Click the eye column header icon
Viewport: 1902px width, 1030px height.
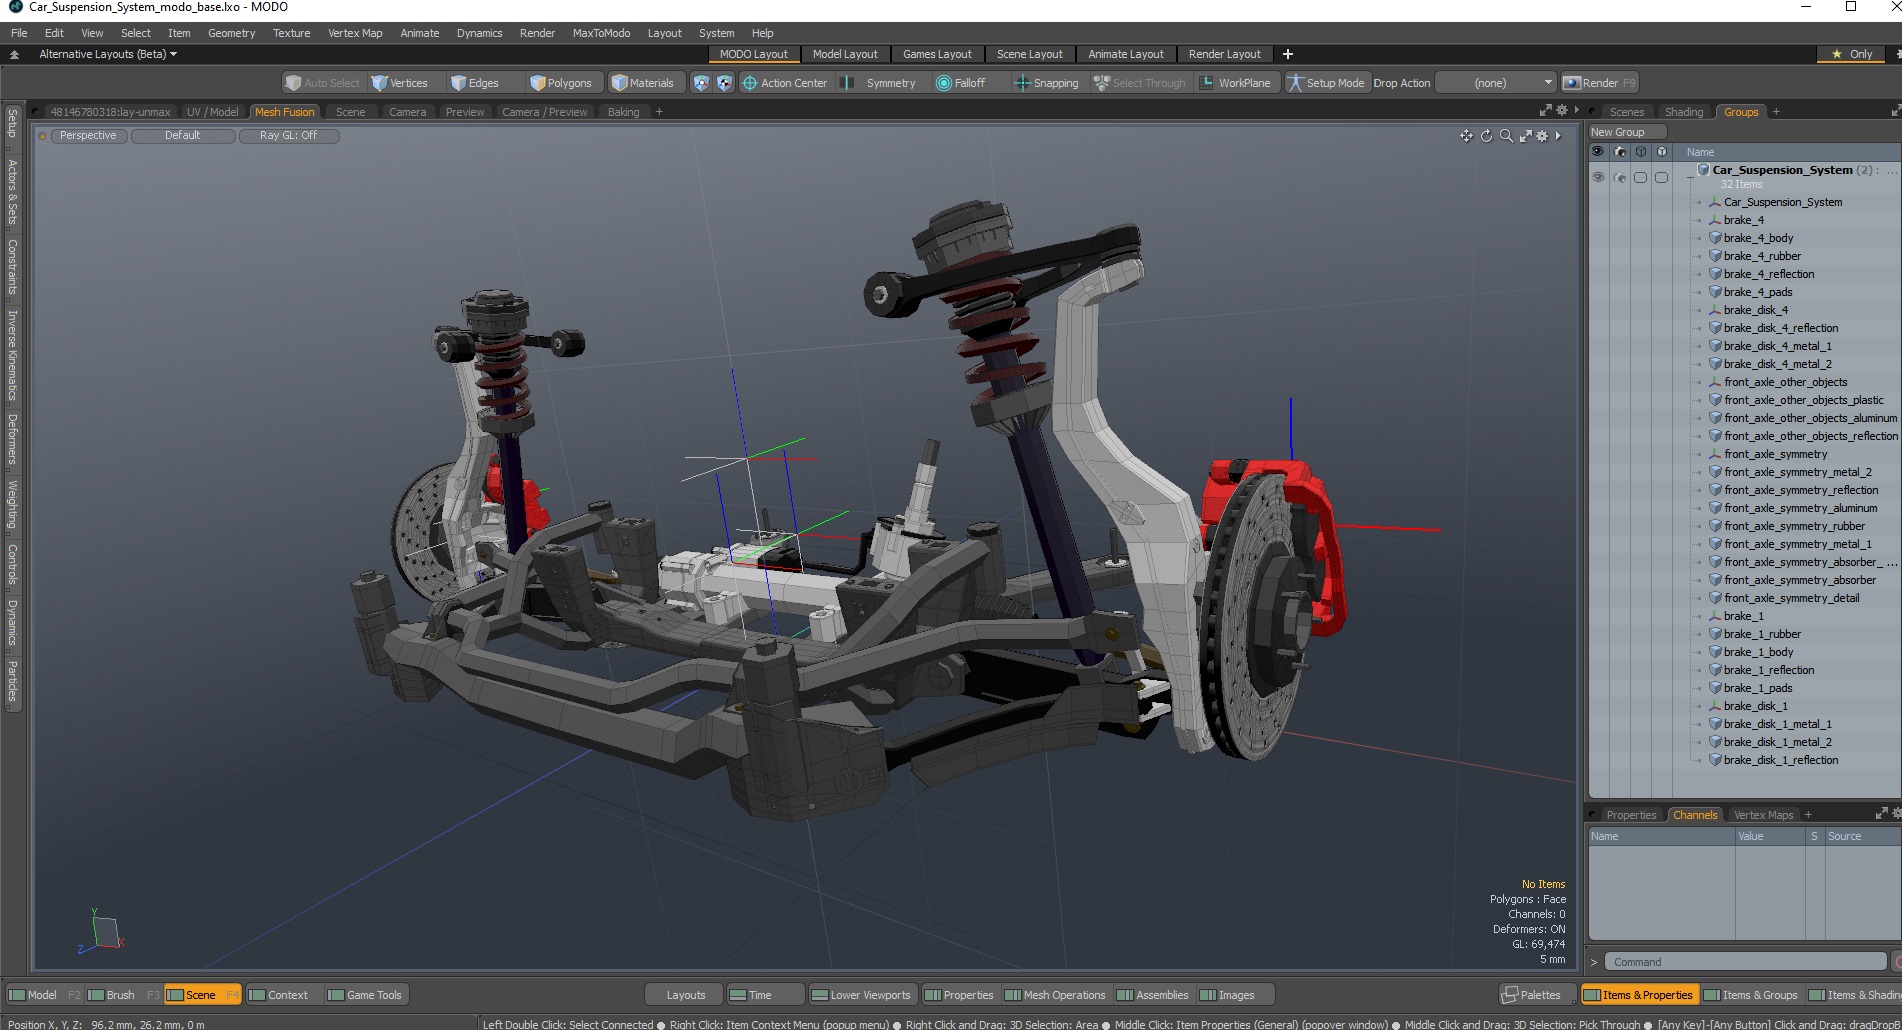tap(1598, 152)
